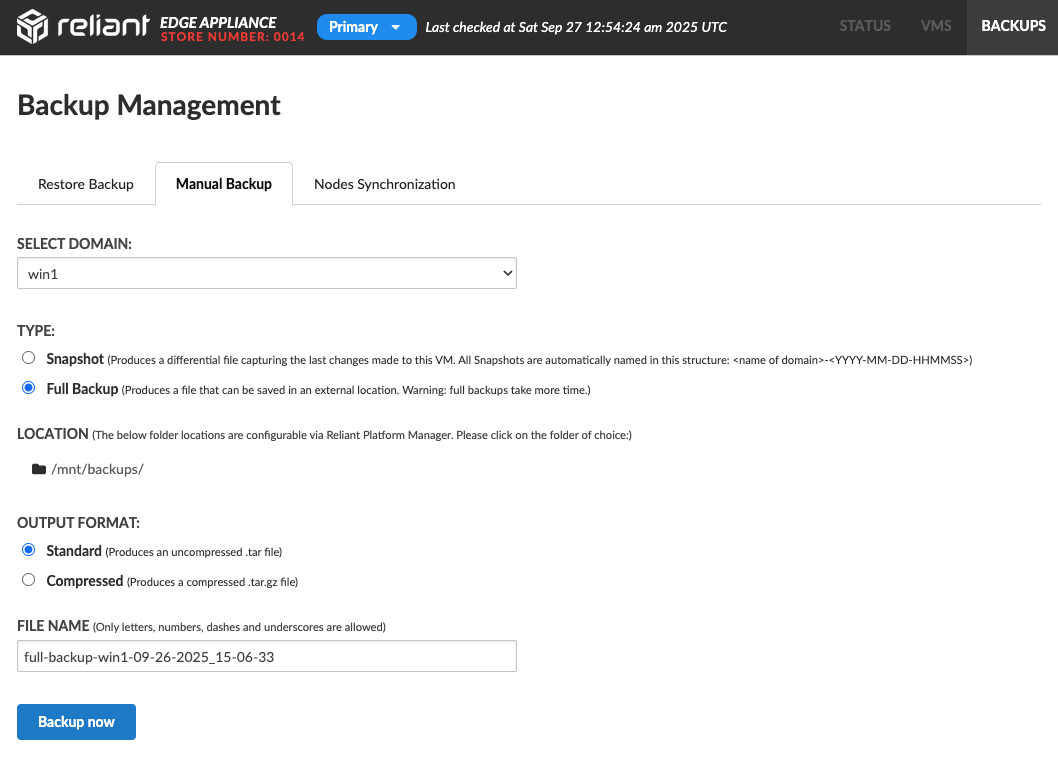Choose Compressed output format
The height and width of the screenshot is (762, 1058).
(28, 580)
